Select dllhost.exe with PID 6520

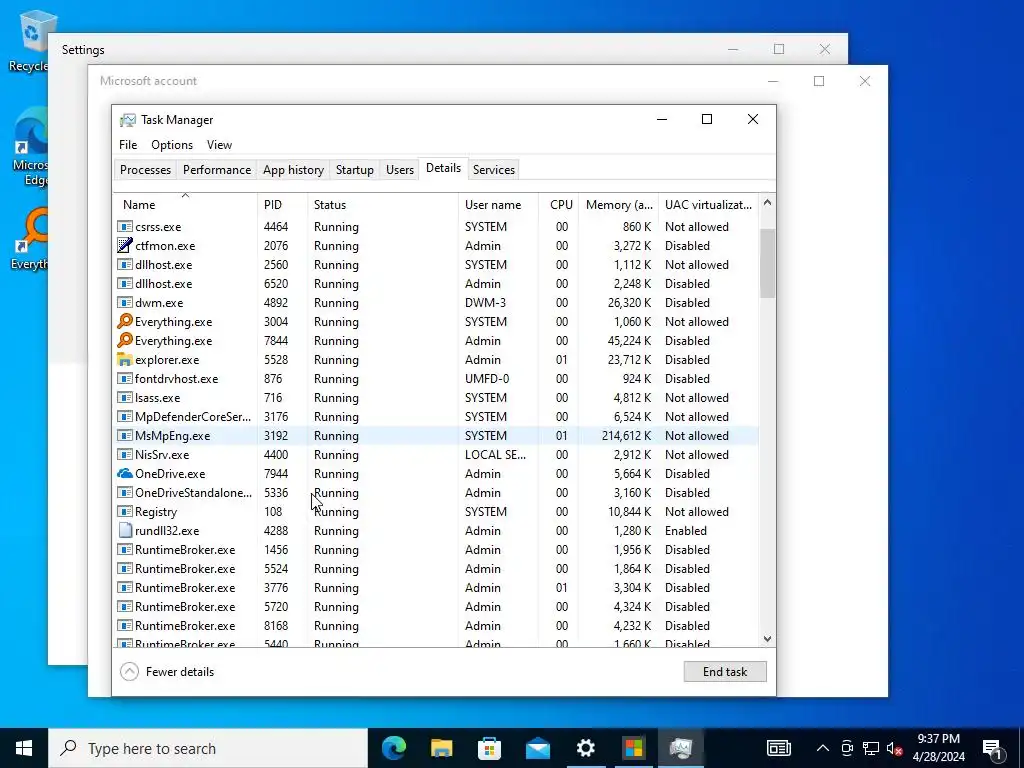pos(436,283)
